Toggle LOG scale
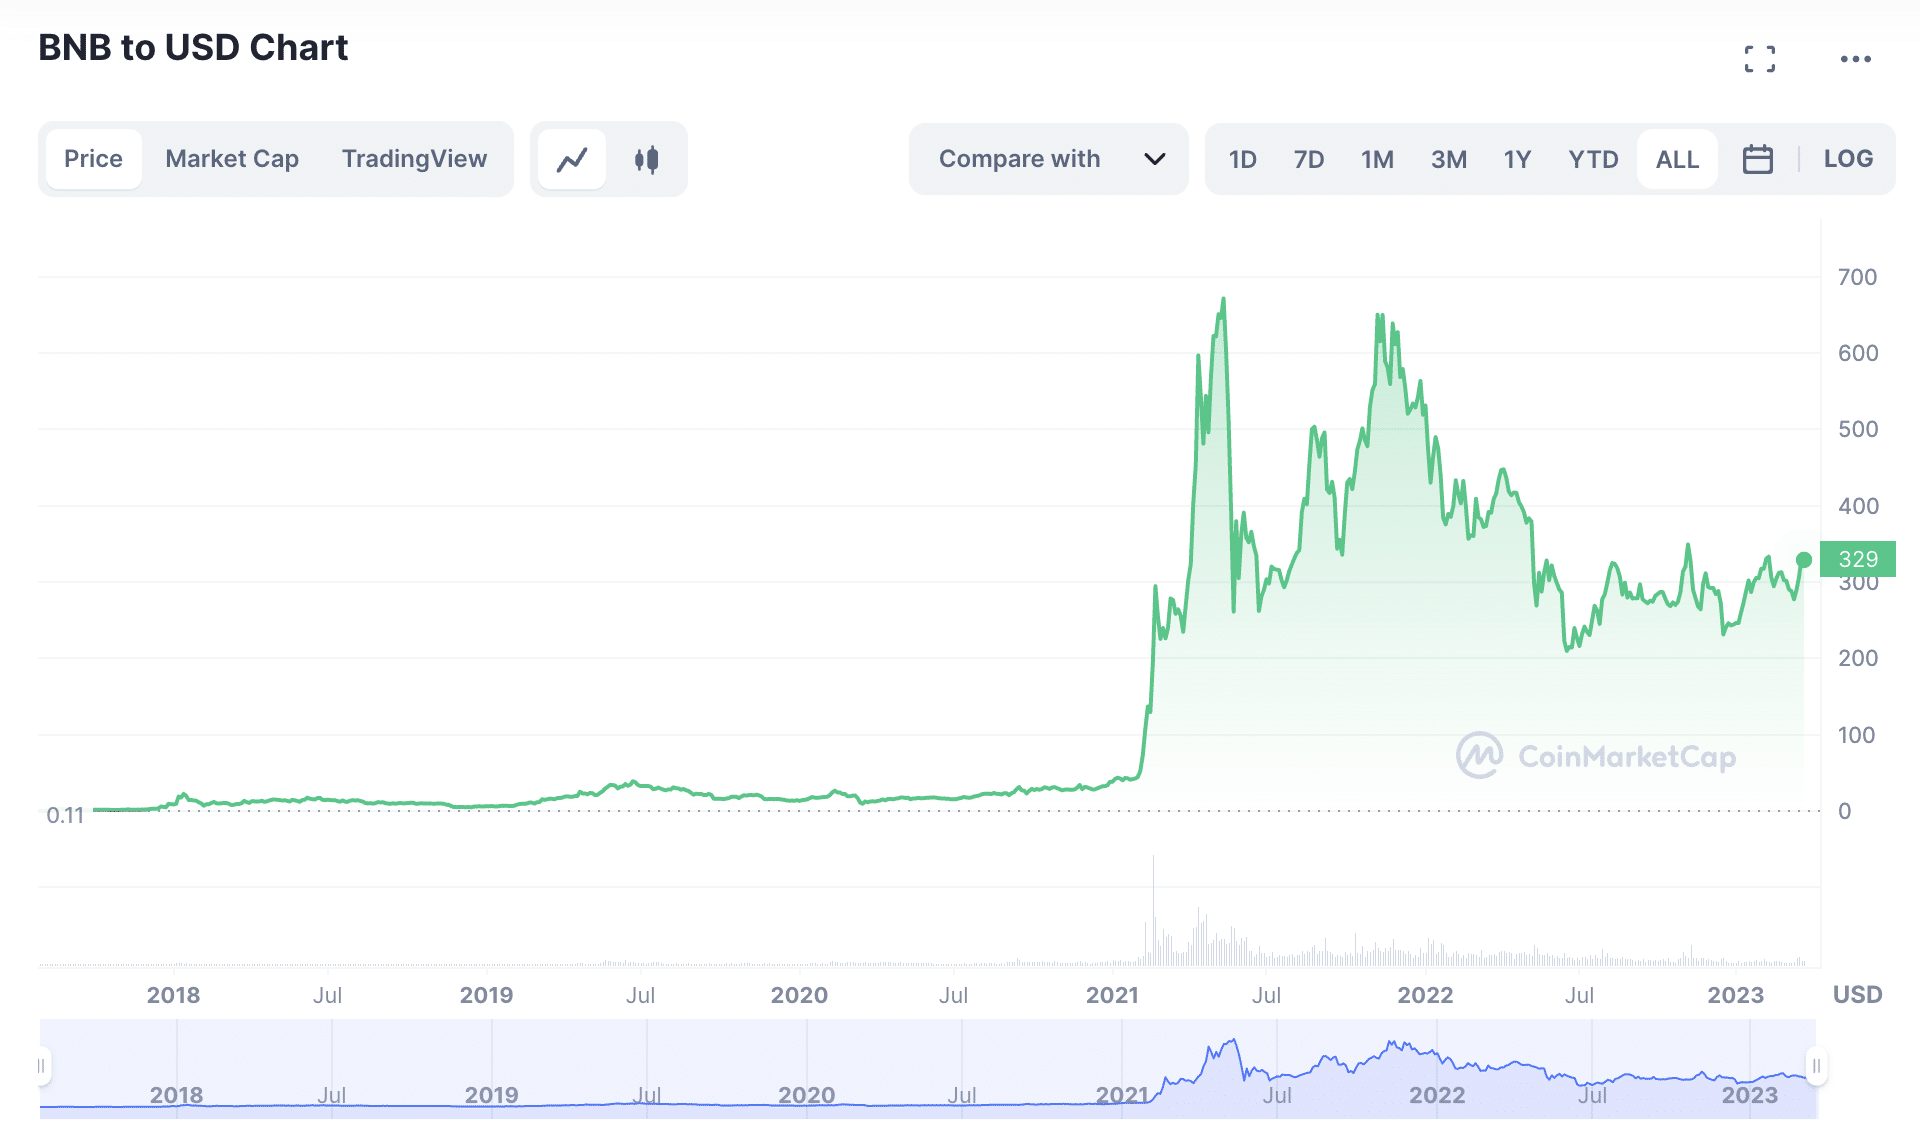The image size is (1920, 1138). (1848, 159)
